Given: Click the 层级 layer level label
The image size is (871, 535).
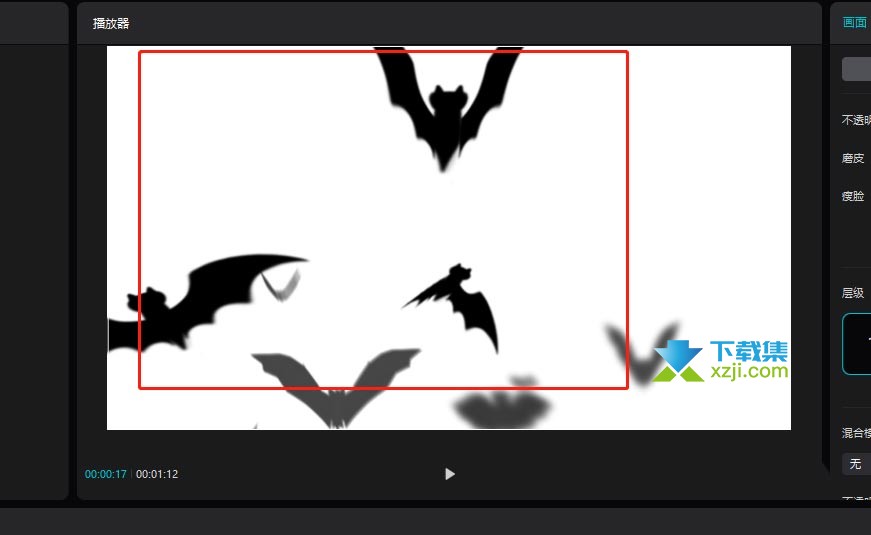Looking at the screenshot, I should [853, 293].
